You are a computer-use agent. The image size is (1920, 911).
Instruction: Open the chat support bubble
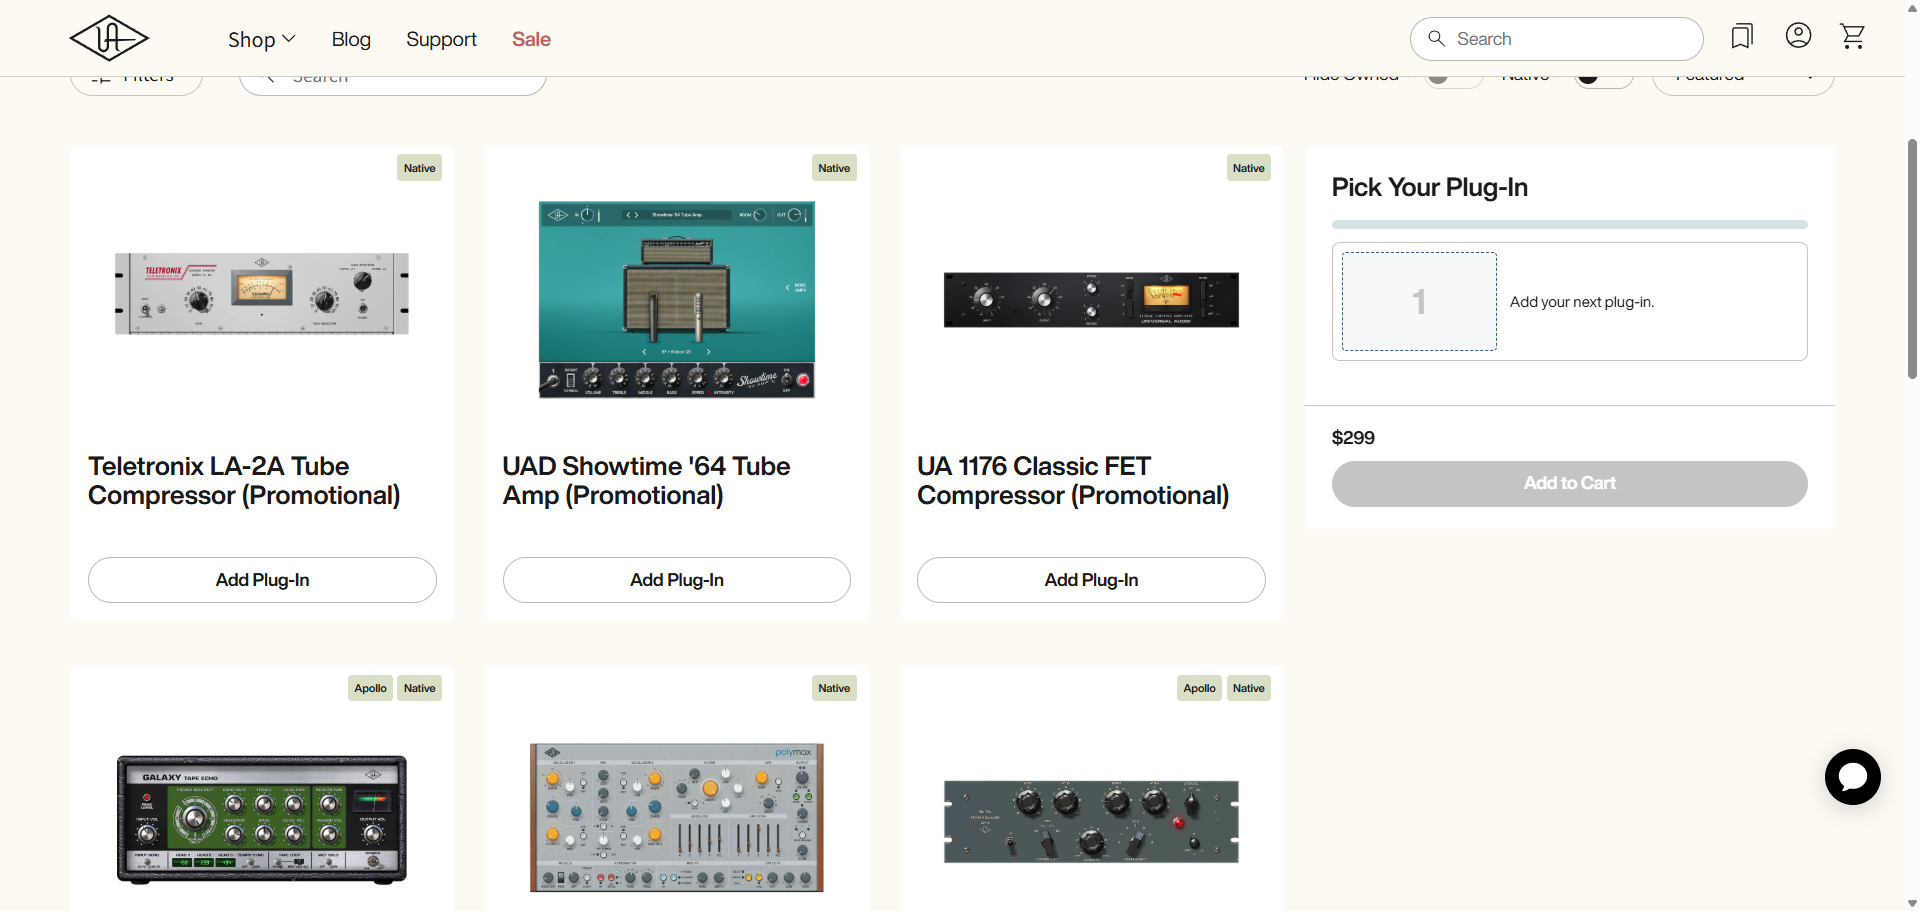pyautogui.click(x=1852, y=777)
